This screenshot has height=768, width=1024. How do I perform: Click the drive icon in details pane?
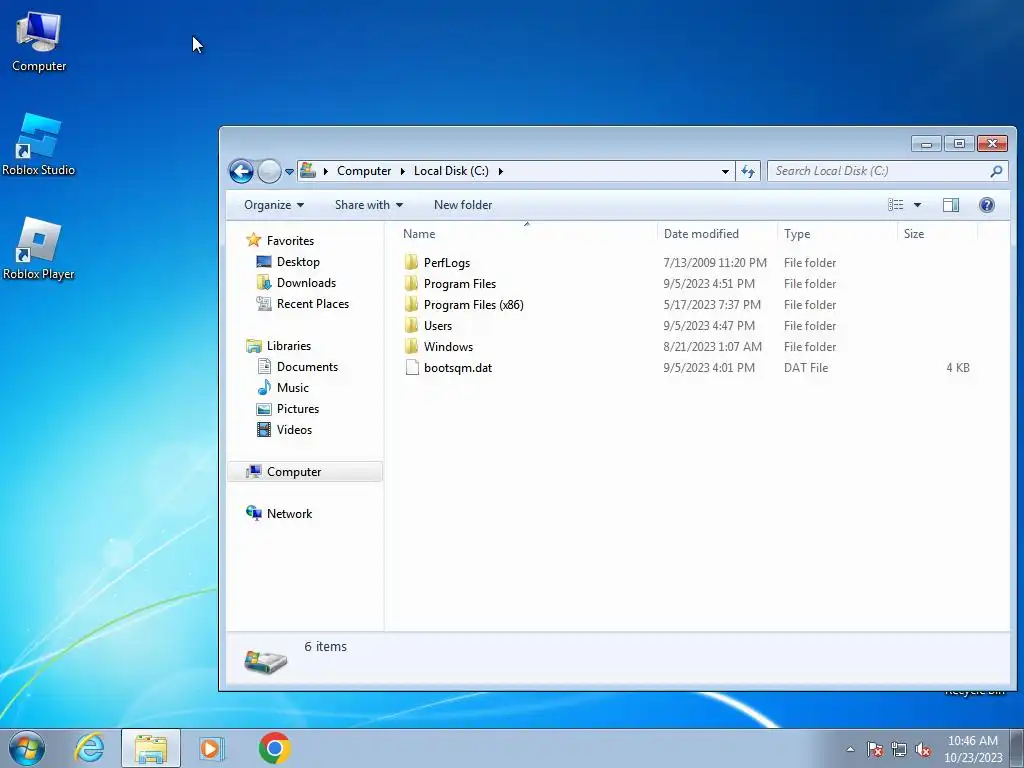tap(265, 661)
